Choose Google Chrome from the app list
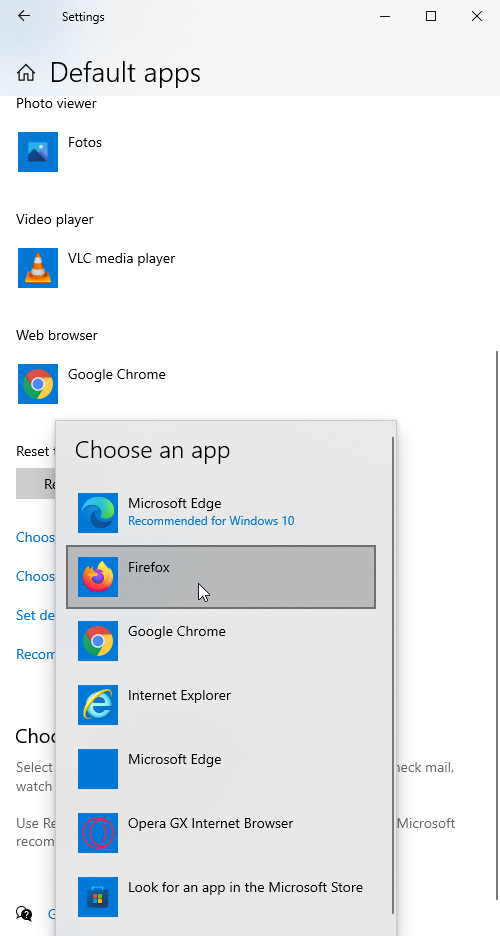Image resolution: width=500 pixels, height=936 pixels. tap(221, 641)
